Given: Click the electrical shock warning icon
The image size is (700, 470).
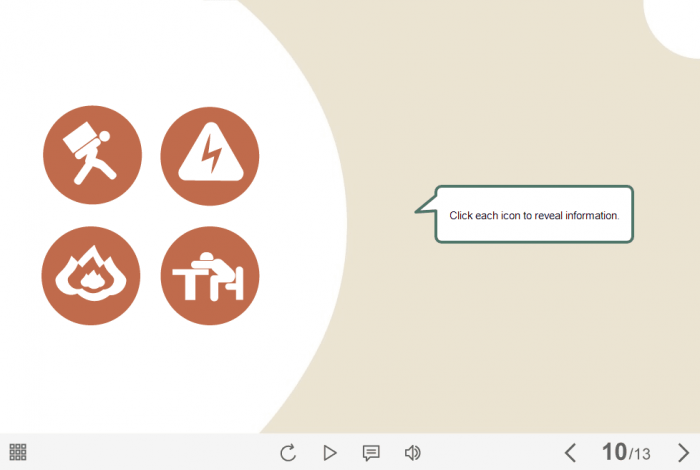Looking at the screenshot, I should click(x=210, y=155).
